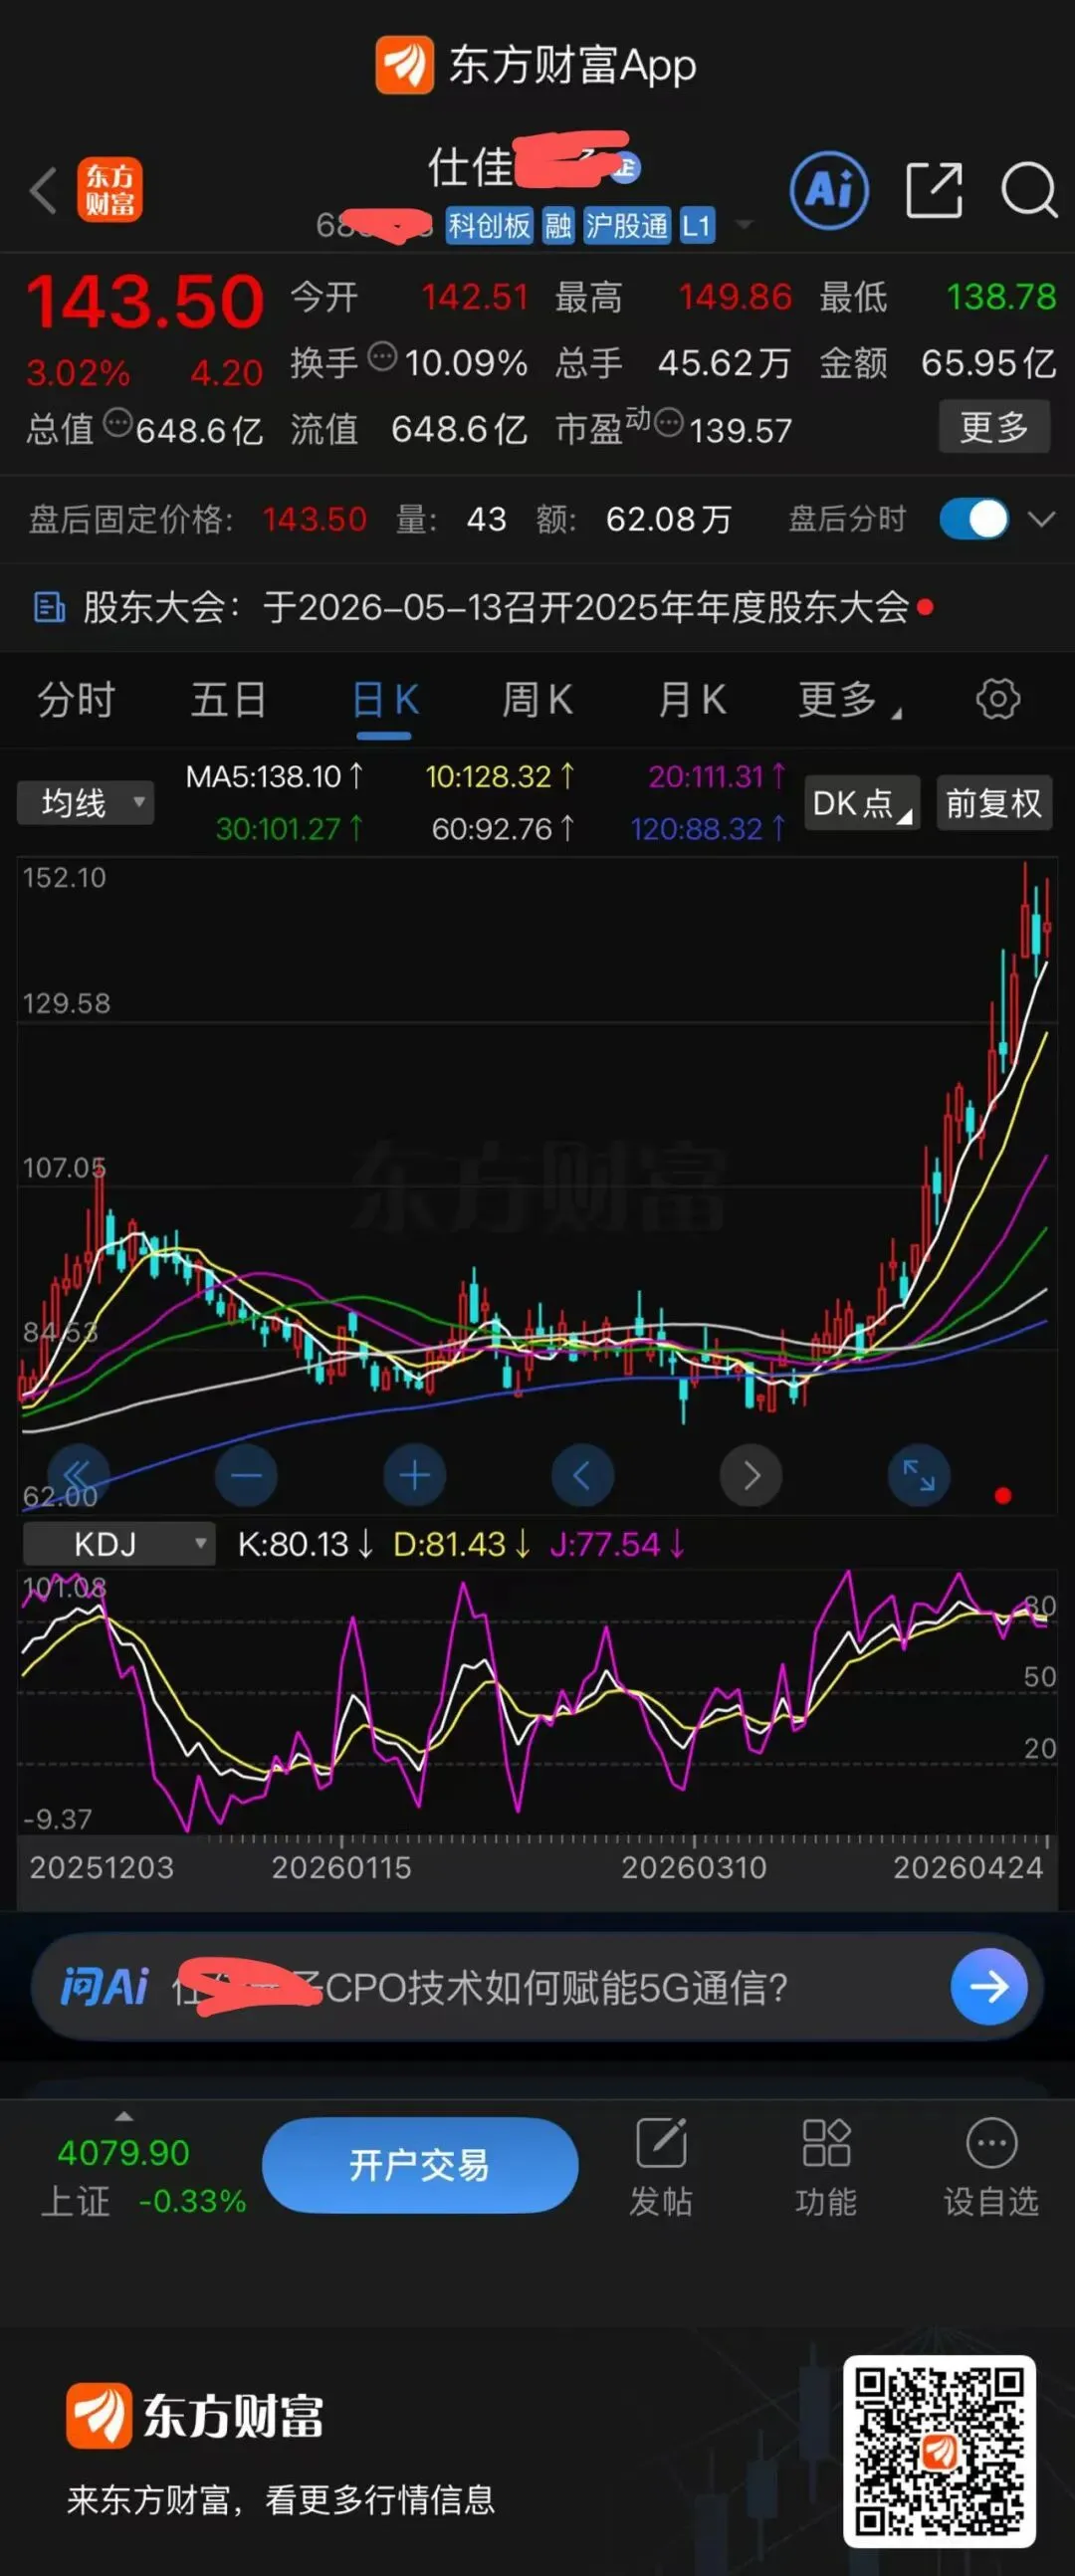Switch to the 分时 tab
Screen dimensions: 1075x2576
[x=77, y=699]
